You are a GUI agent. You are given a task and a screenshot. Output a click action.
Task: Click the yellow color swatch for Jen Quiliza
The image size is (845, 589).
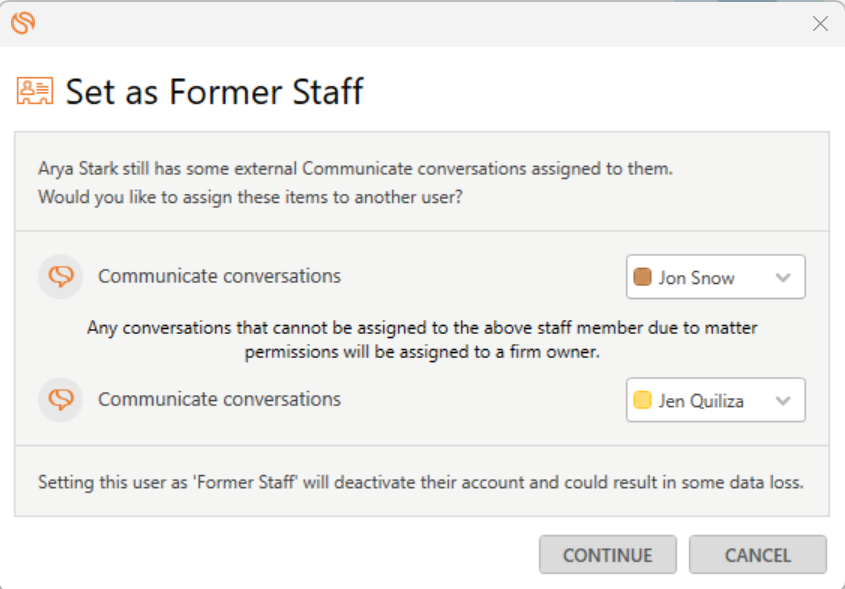click(643, 401)
